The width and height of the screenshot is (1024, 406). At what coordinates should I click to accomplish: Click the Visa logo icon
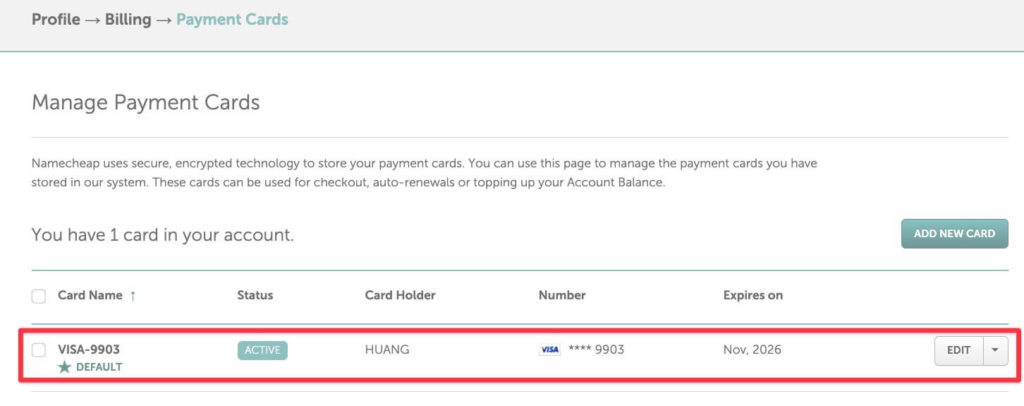(549, 350)
